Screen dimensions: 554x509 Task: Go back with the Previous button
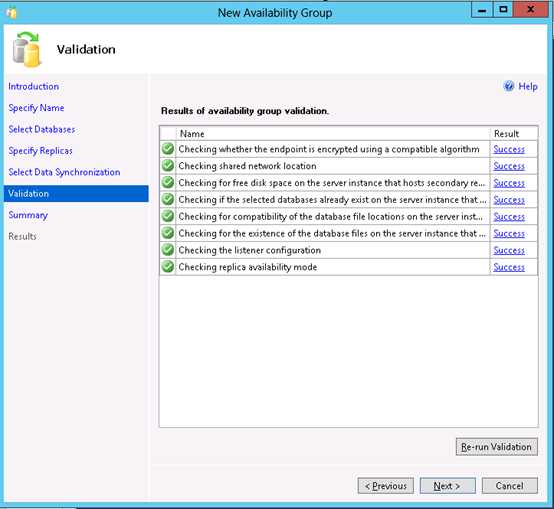point(385,486)
